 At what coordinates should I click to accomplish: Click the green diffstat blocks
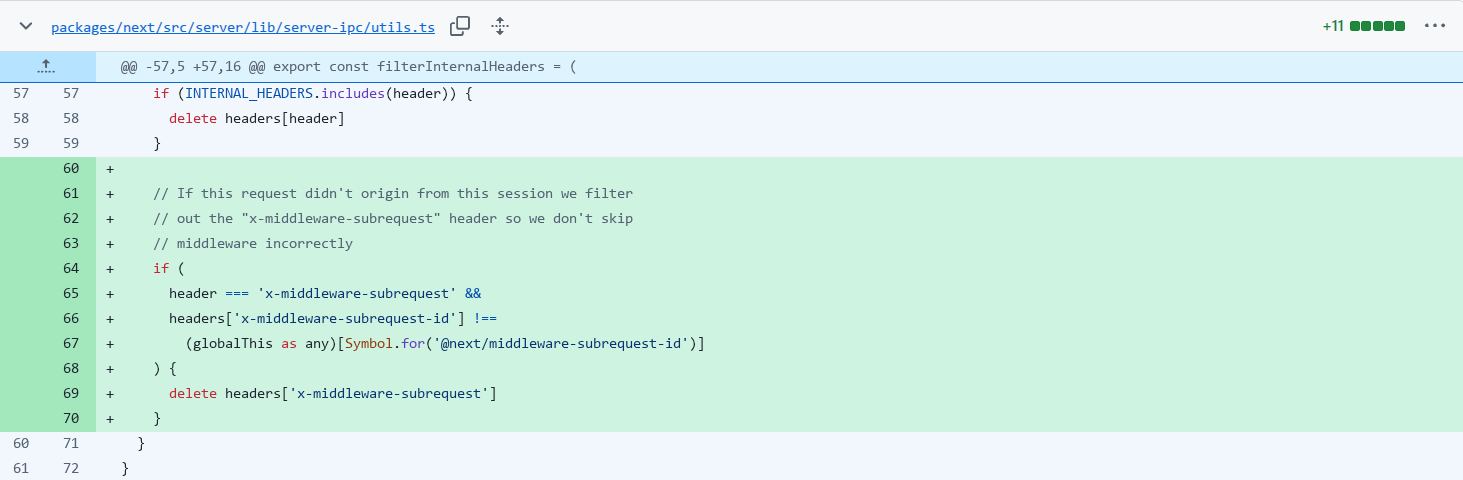[x=1377, y=26]
